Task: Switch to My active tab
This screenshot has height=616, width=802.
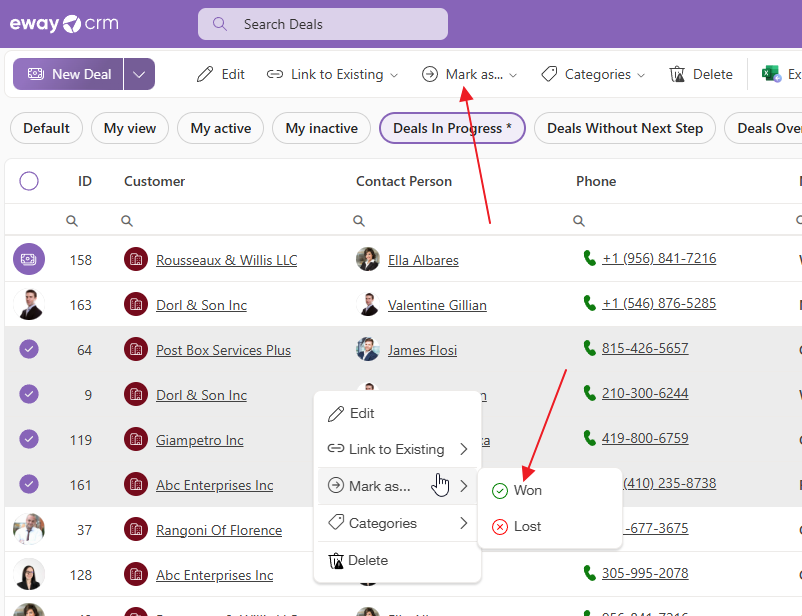Action: (220, 128)
